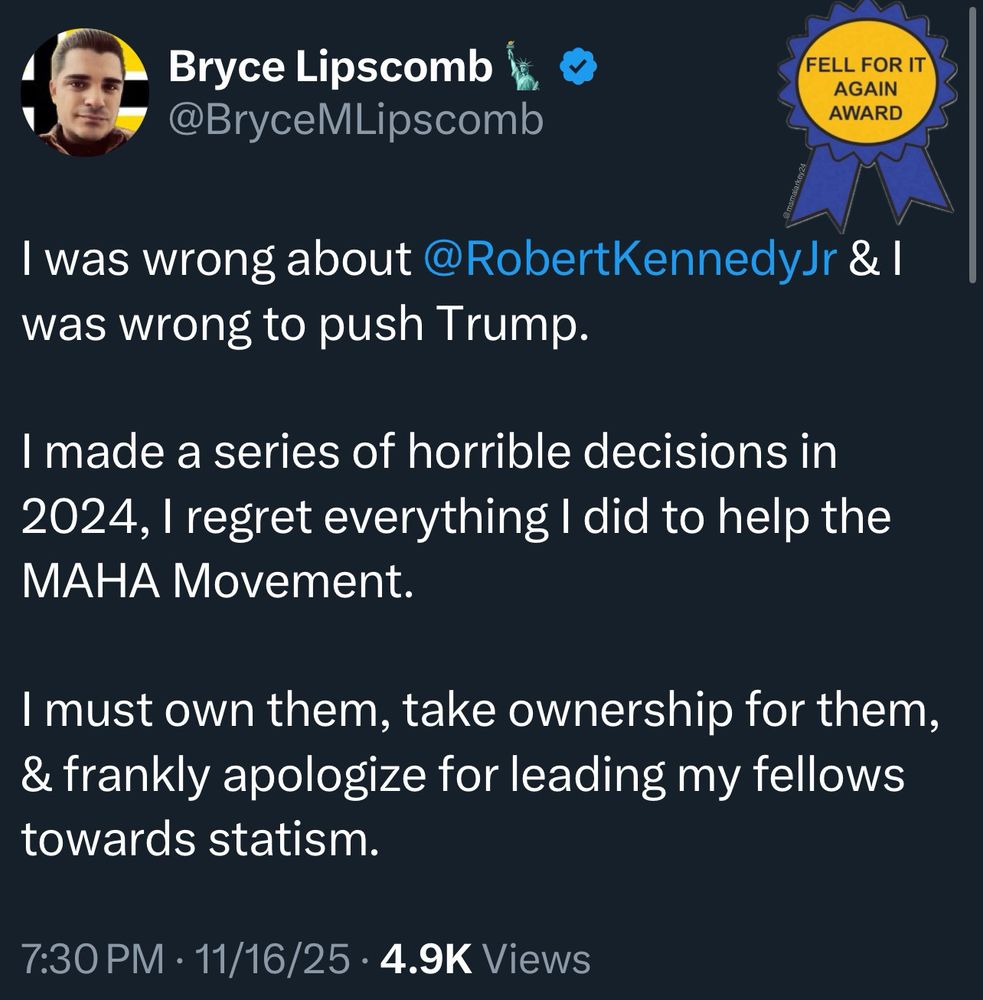Click the blue ribbon tails below the award
The width and height of the screenshot is (983, 1000).
point(872,192)
